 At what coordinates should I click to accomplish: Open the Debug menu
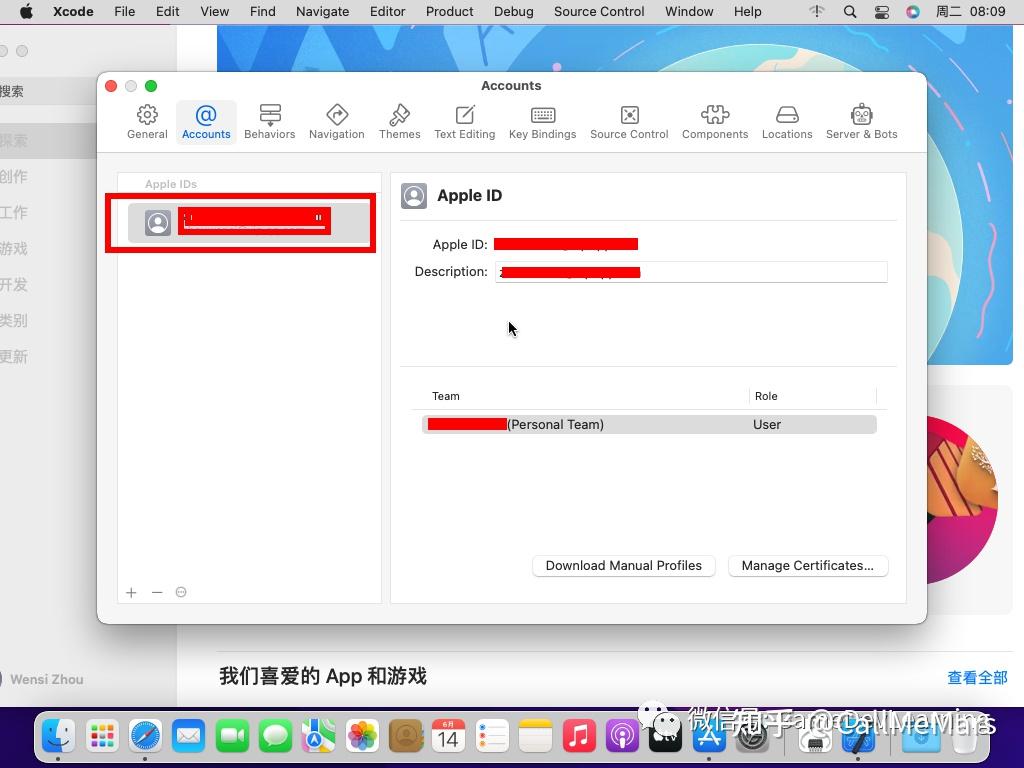[x=513, y=12]
